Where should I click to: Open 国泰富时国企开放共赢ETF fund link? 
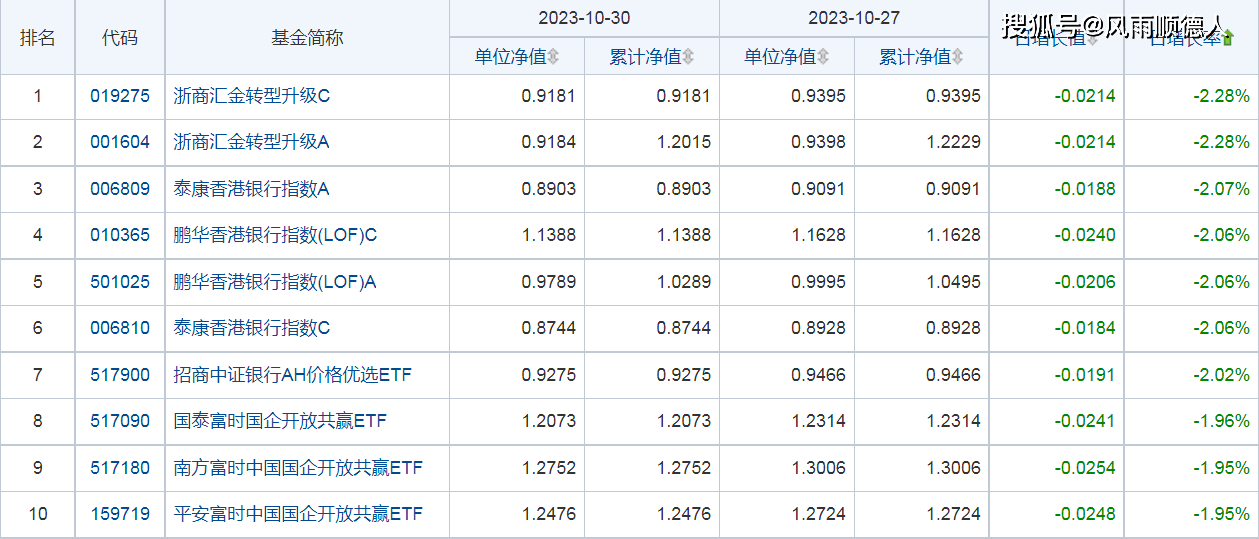click(x=280, y=421)
